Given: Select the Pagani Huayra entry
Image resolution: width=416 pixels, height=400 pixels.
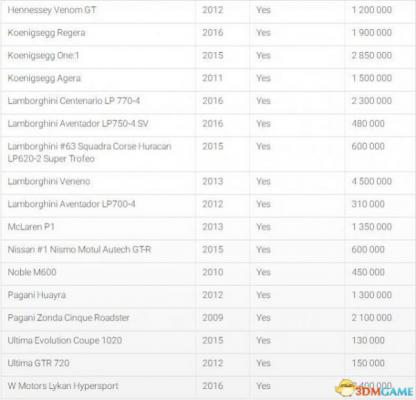Looking at the screenshot, I should pos(37,295).
